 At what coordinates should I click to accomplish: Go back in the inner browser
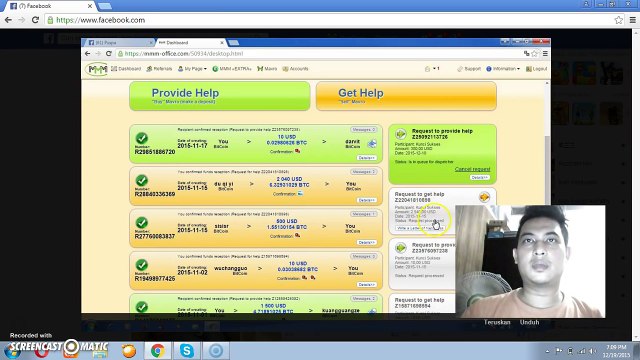click(x=87, y=53)
